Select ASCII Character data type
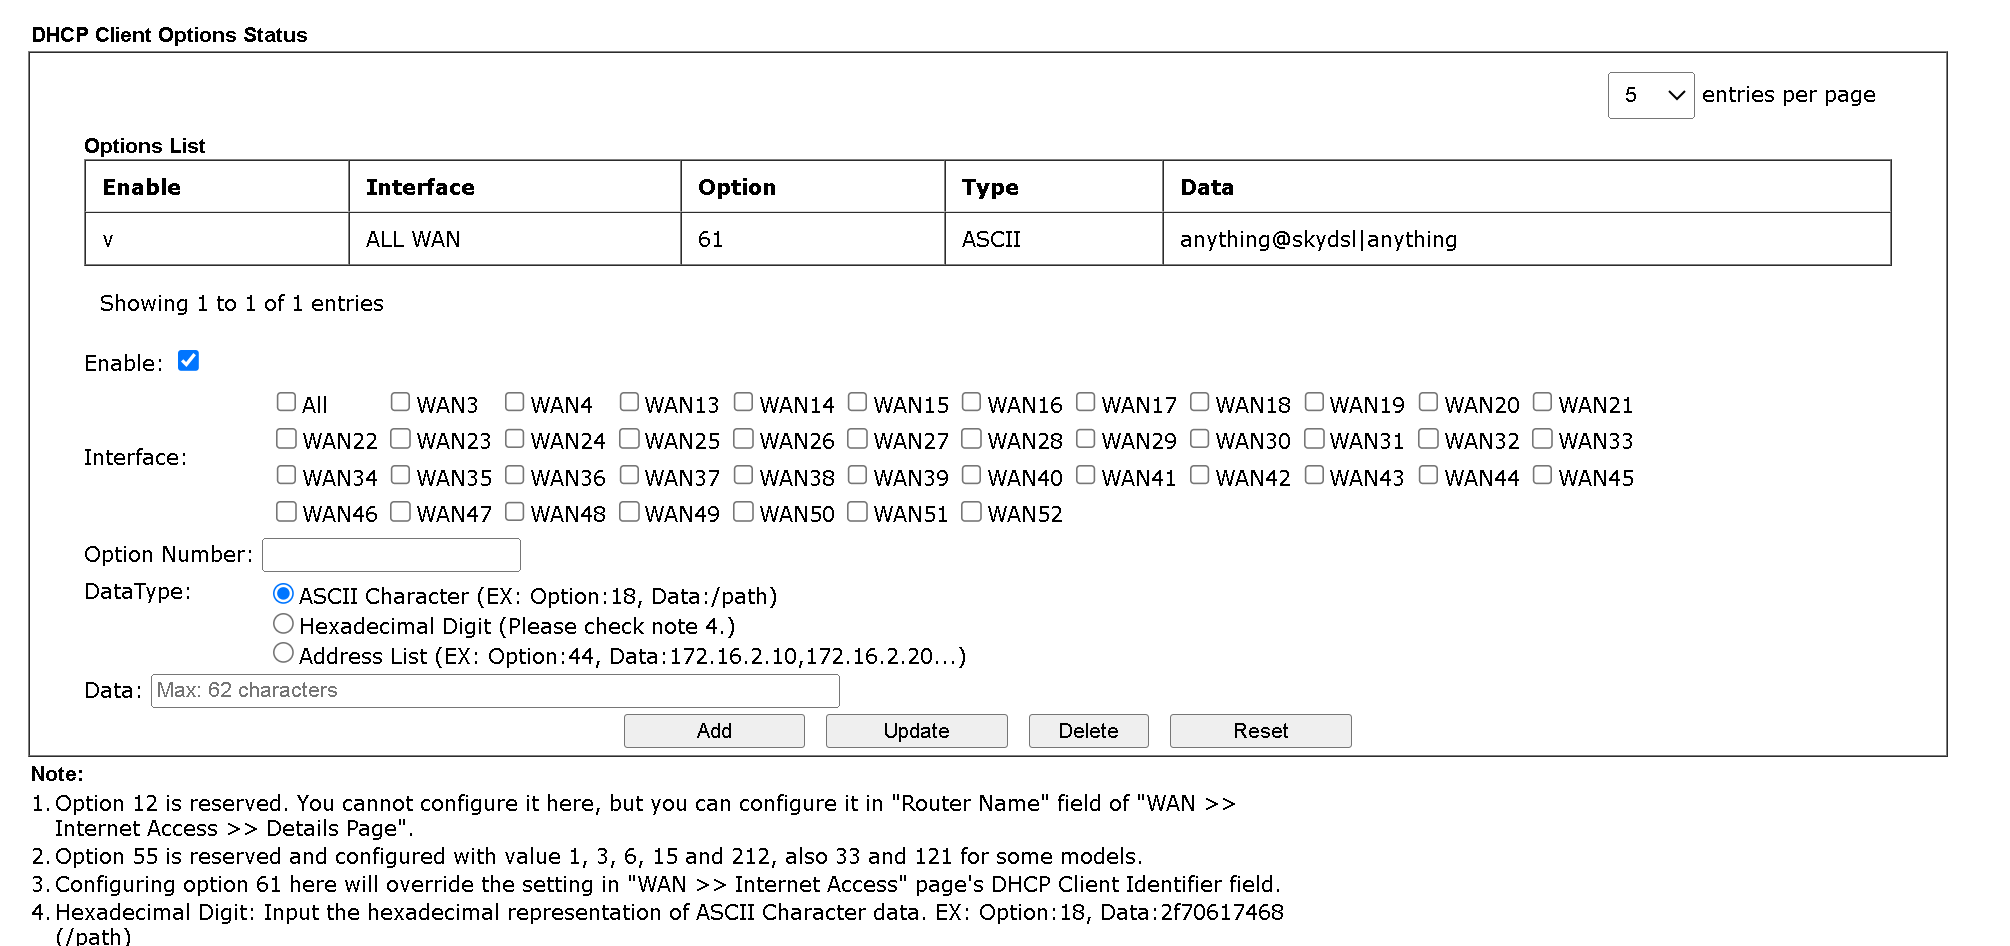The width and height of the screenshot is (2010, 946). point(284,594)
